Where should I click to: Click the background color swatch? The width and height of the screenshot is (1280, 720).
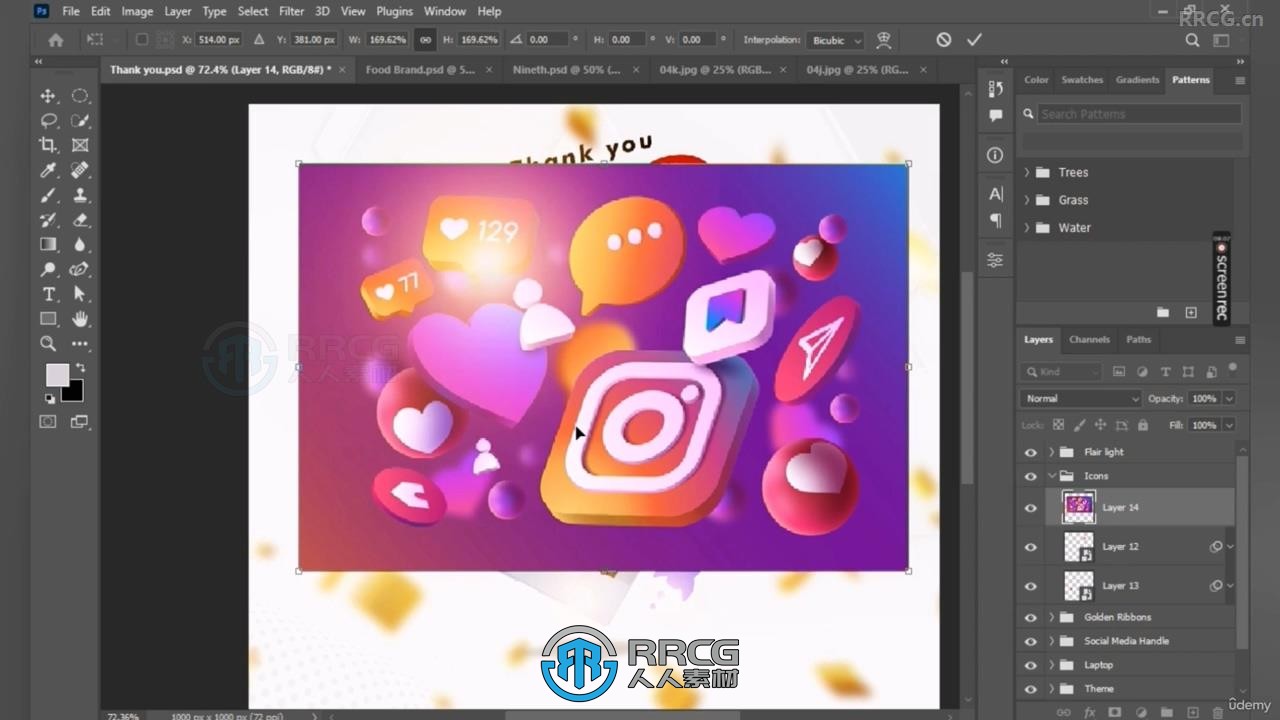[74, 391]
